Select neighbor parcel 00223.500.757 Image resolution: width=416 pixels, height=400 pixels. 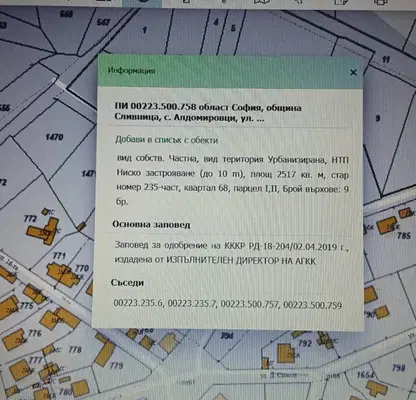pyautogui.click(x=250, y=304)
